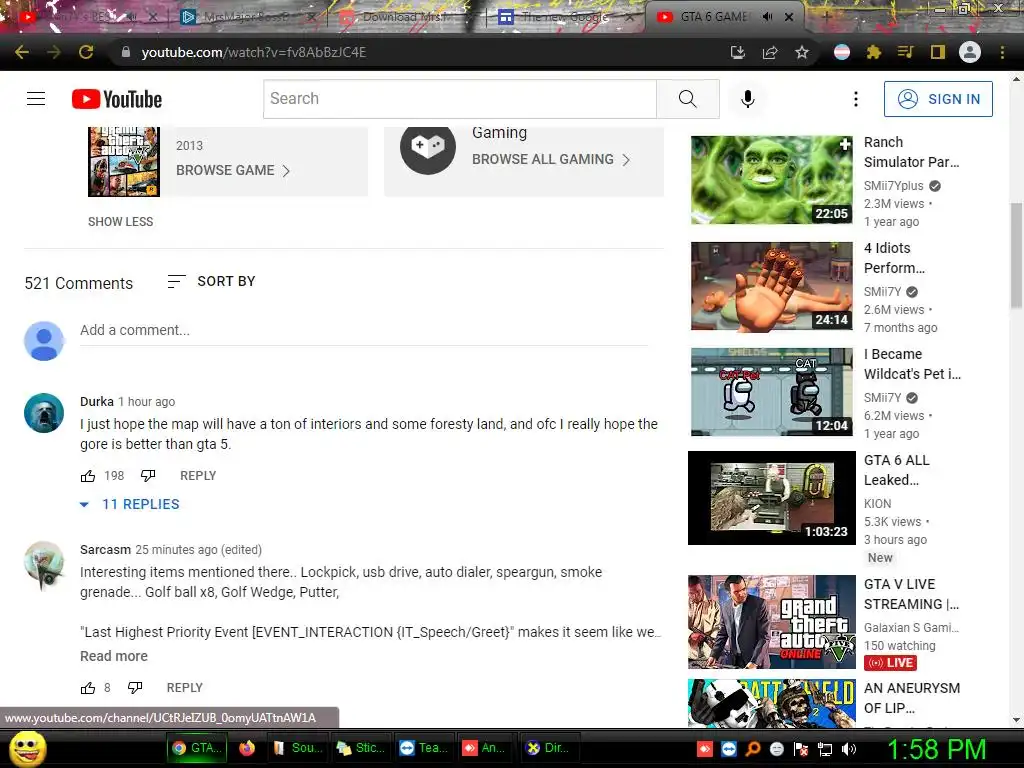This screenshot has width=1024, height=768.
Task: Click the tray magnifier search icon
Action: (x=752, y=749)
